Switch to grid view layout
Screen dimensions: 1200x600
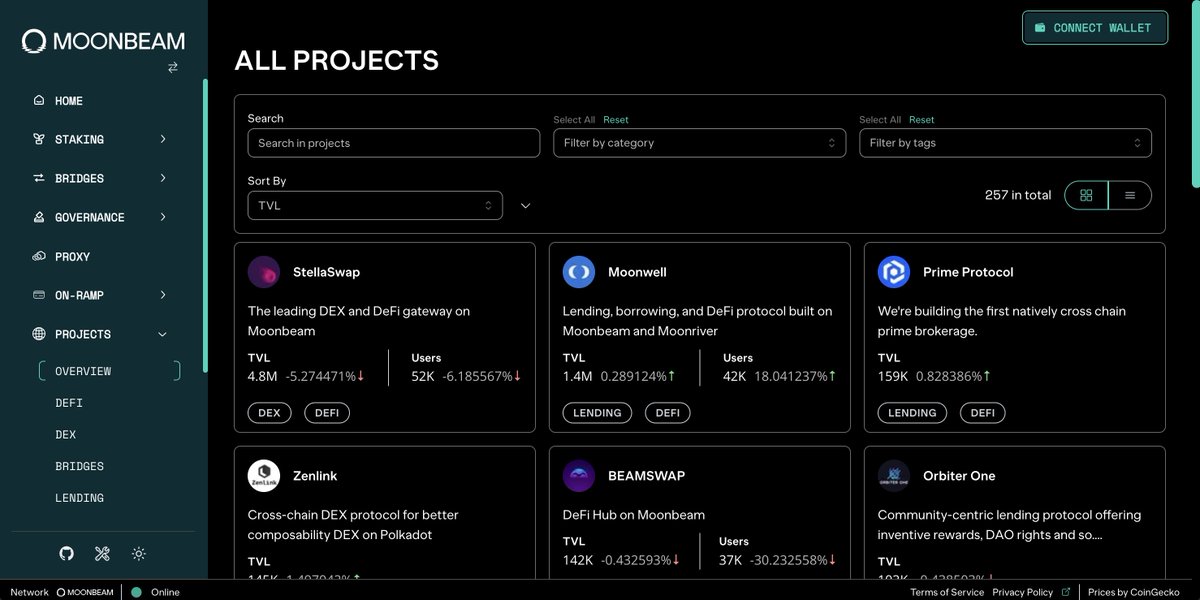pos(1086,195)
